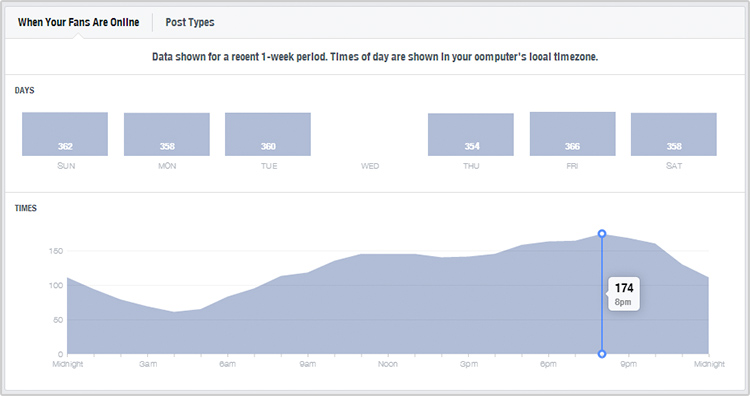Select the Monday bar showing 358

[x=167, y=134]
